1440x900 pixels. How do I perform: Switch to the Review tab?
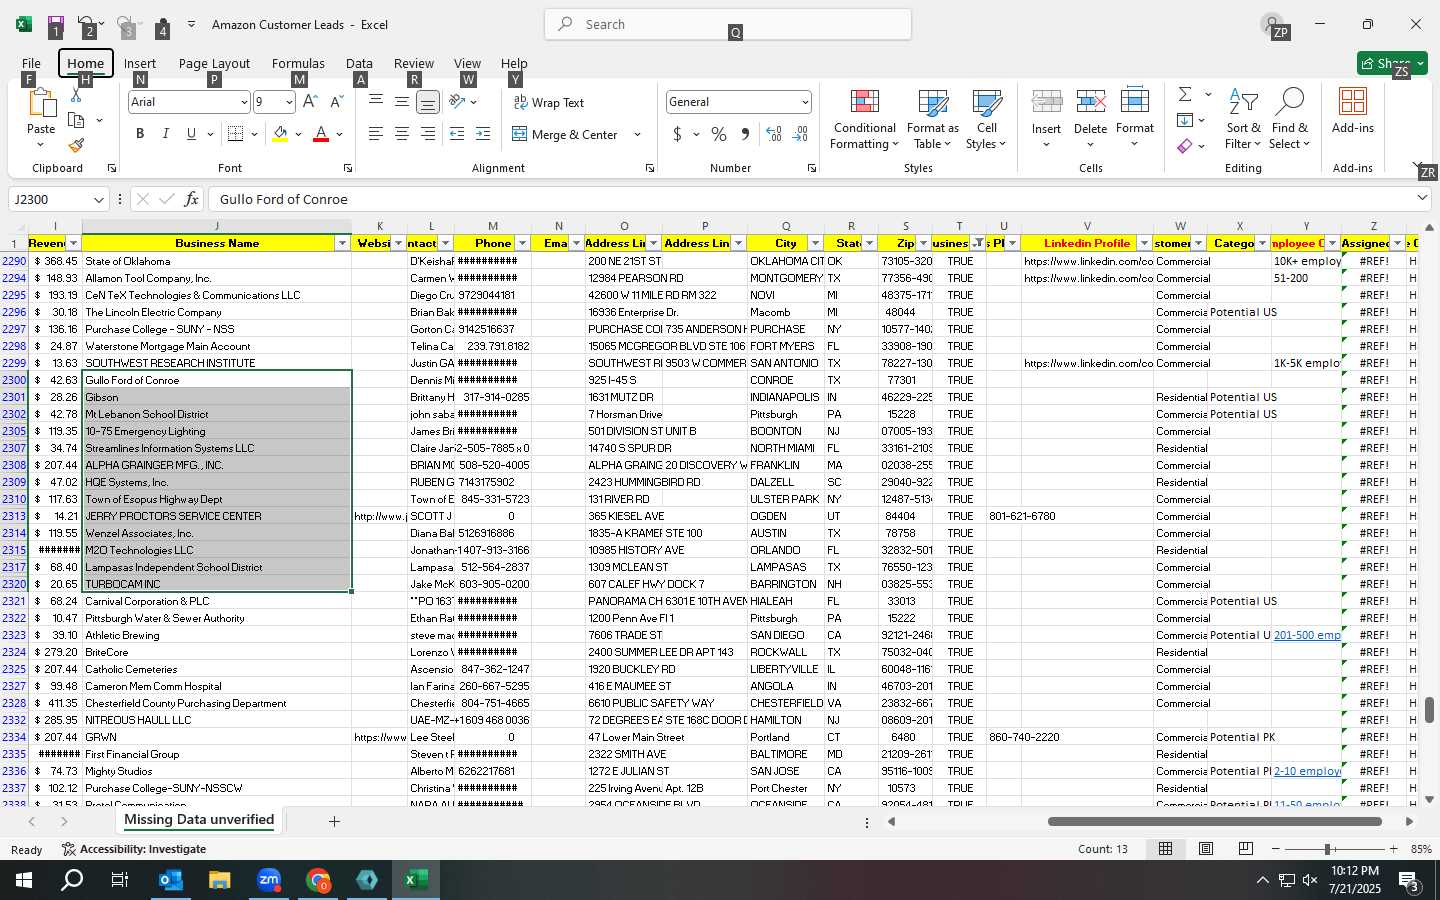[414, 63]
